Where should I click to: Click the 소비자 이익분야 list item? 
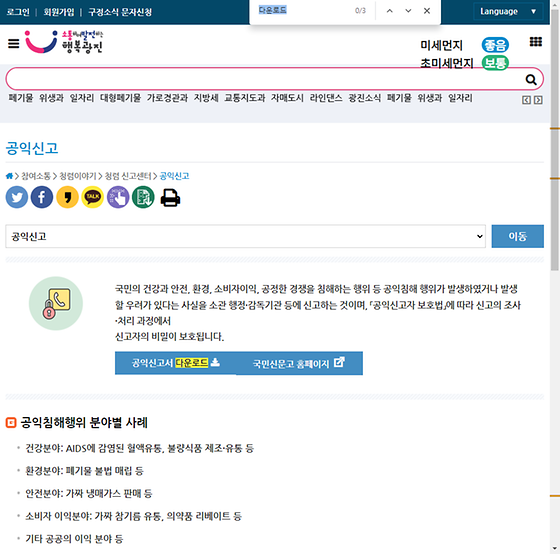[133, 516]
